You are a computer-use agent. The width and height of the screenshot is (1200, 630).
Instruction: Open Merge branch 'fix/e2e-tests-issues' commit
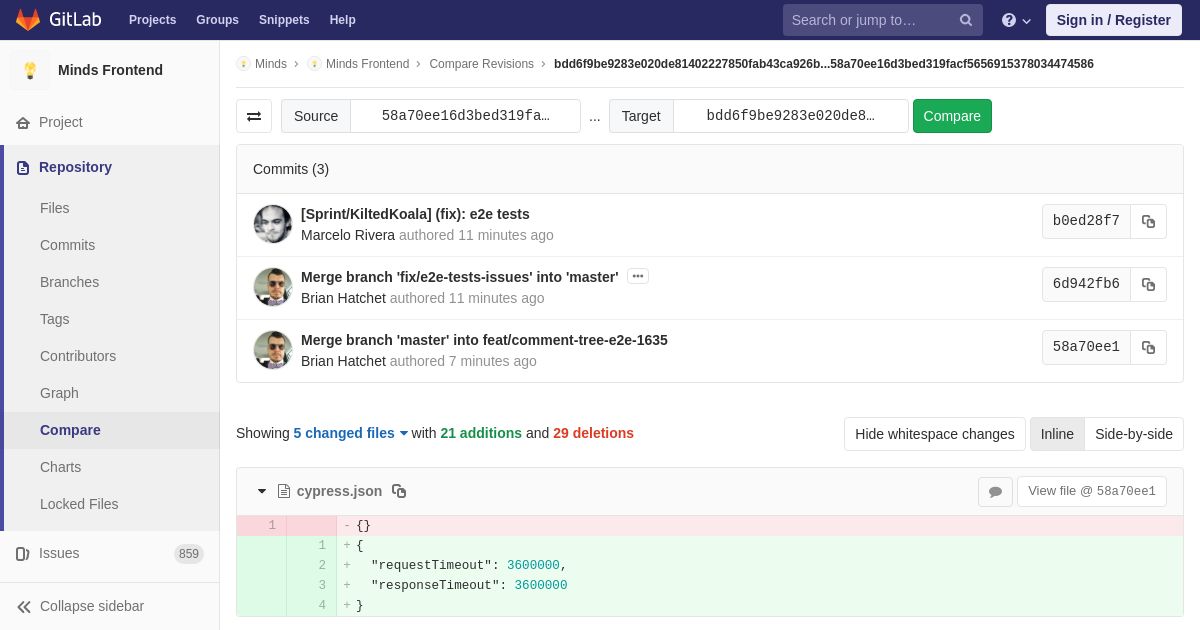(x=460, y=277)
